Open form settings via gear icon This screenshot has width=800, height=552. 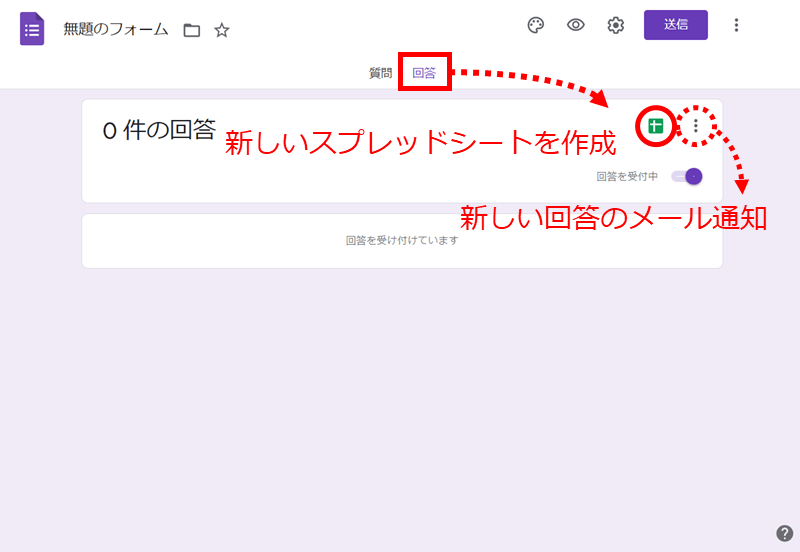pyautogui.click(x=616, y=25)
